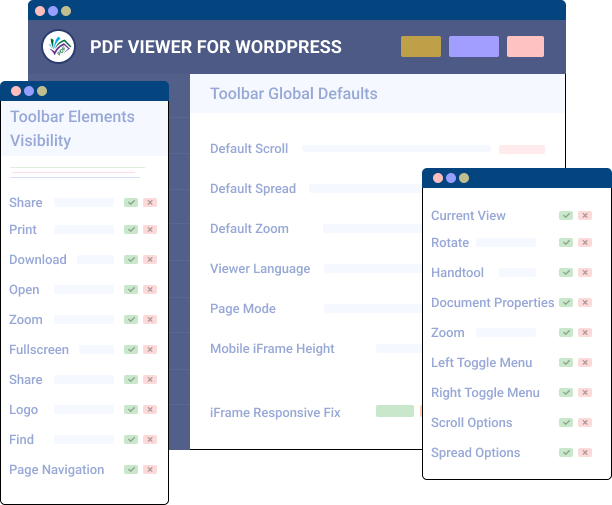Image resolution: width=612 pixels, height=505 pixels.
Task: Enable Scroll Options green checkmark
Action: 566,423
